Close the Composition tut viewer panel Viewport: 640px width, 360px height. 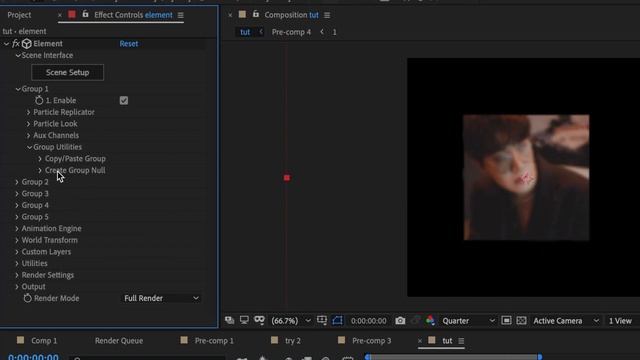(x=230, y=15)
